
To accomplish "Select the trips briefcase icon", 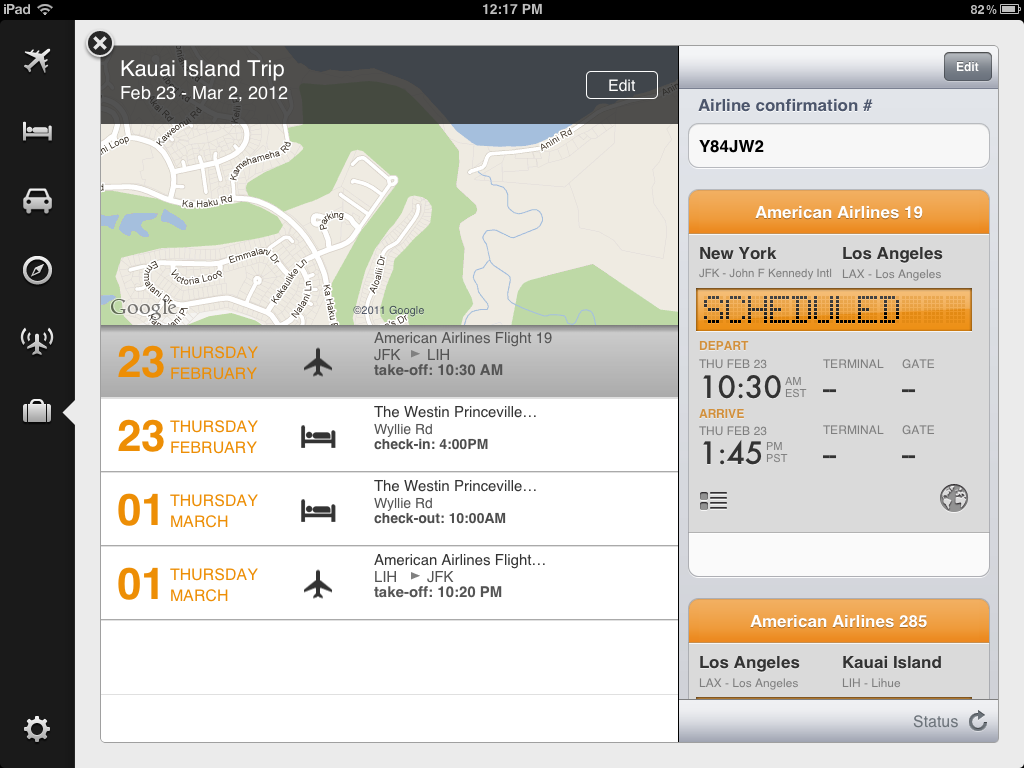I will [x=37, y=410].
